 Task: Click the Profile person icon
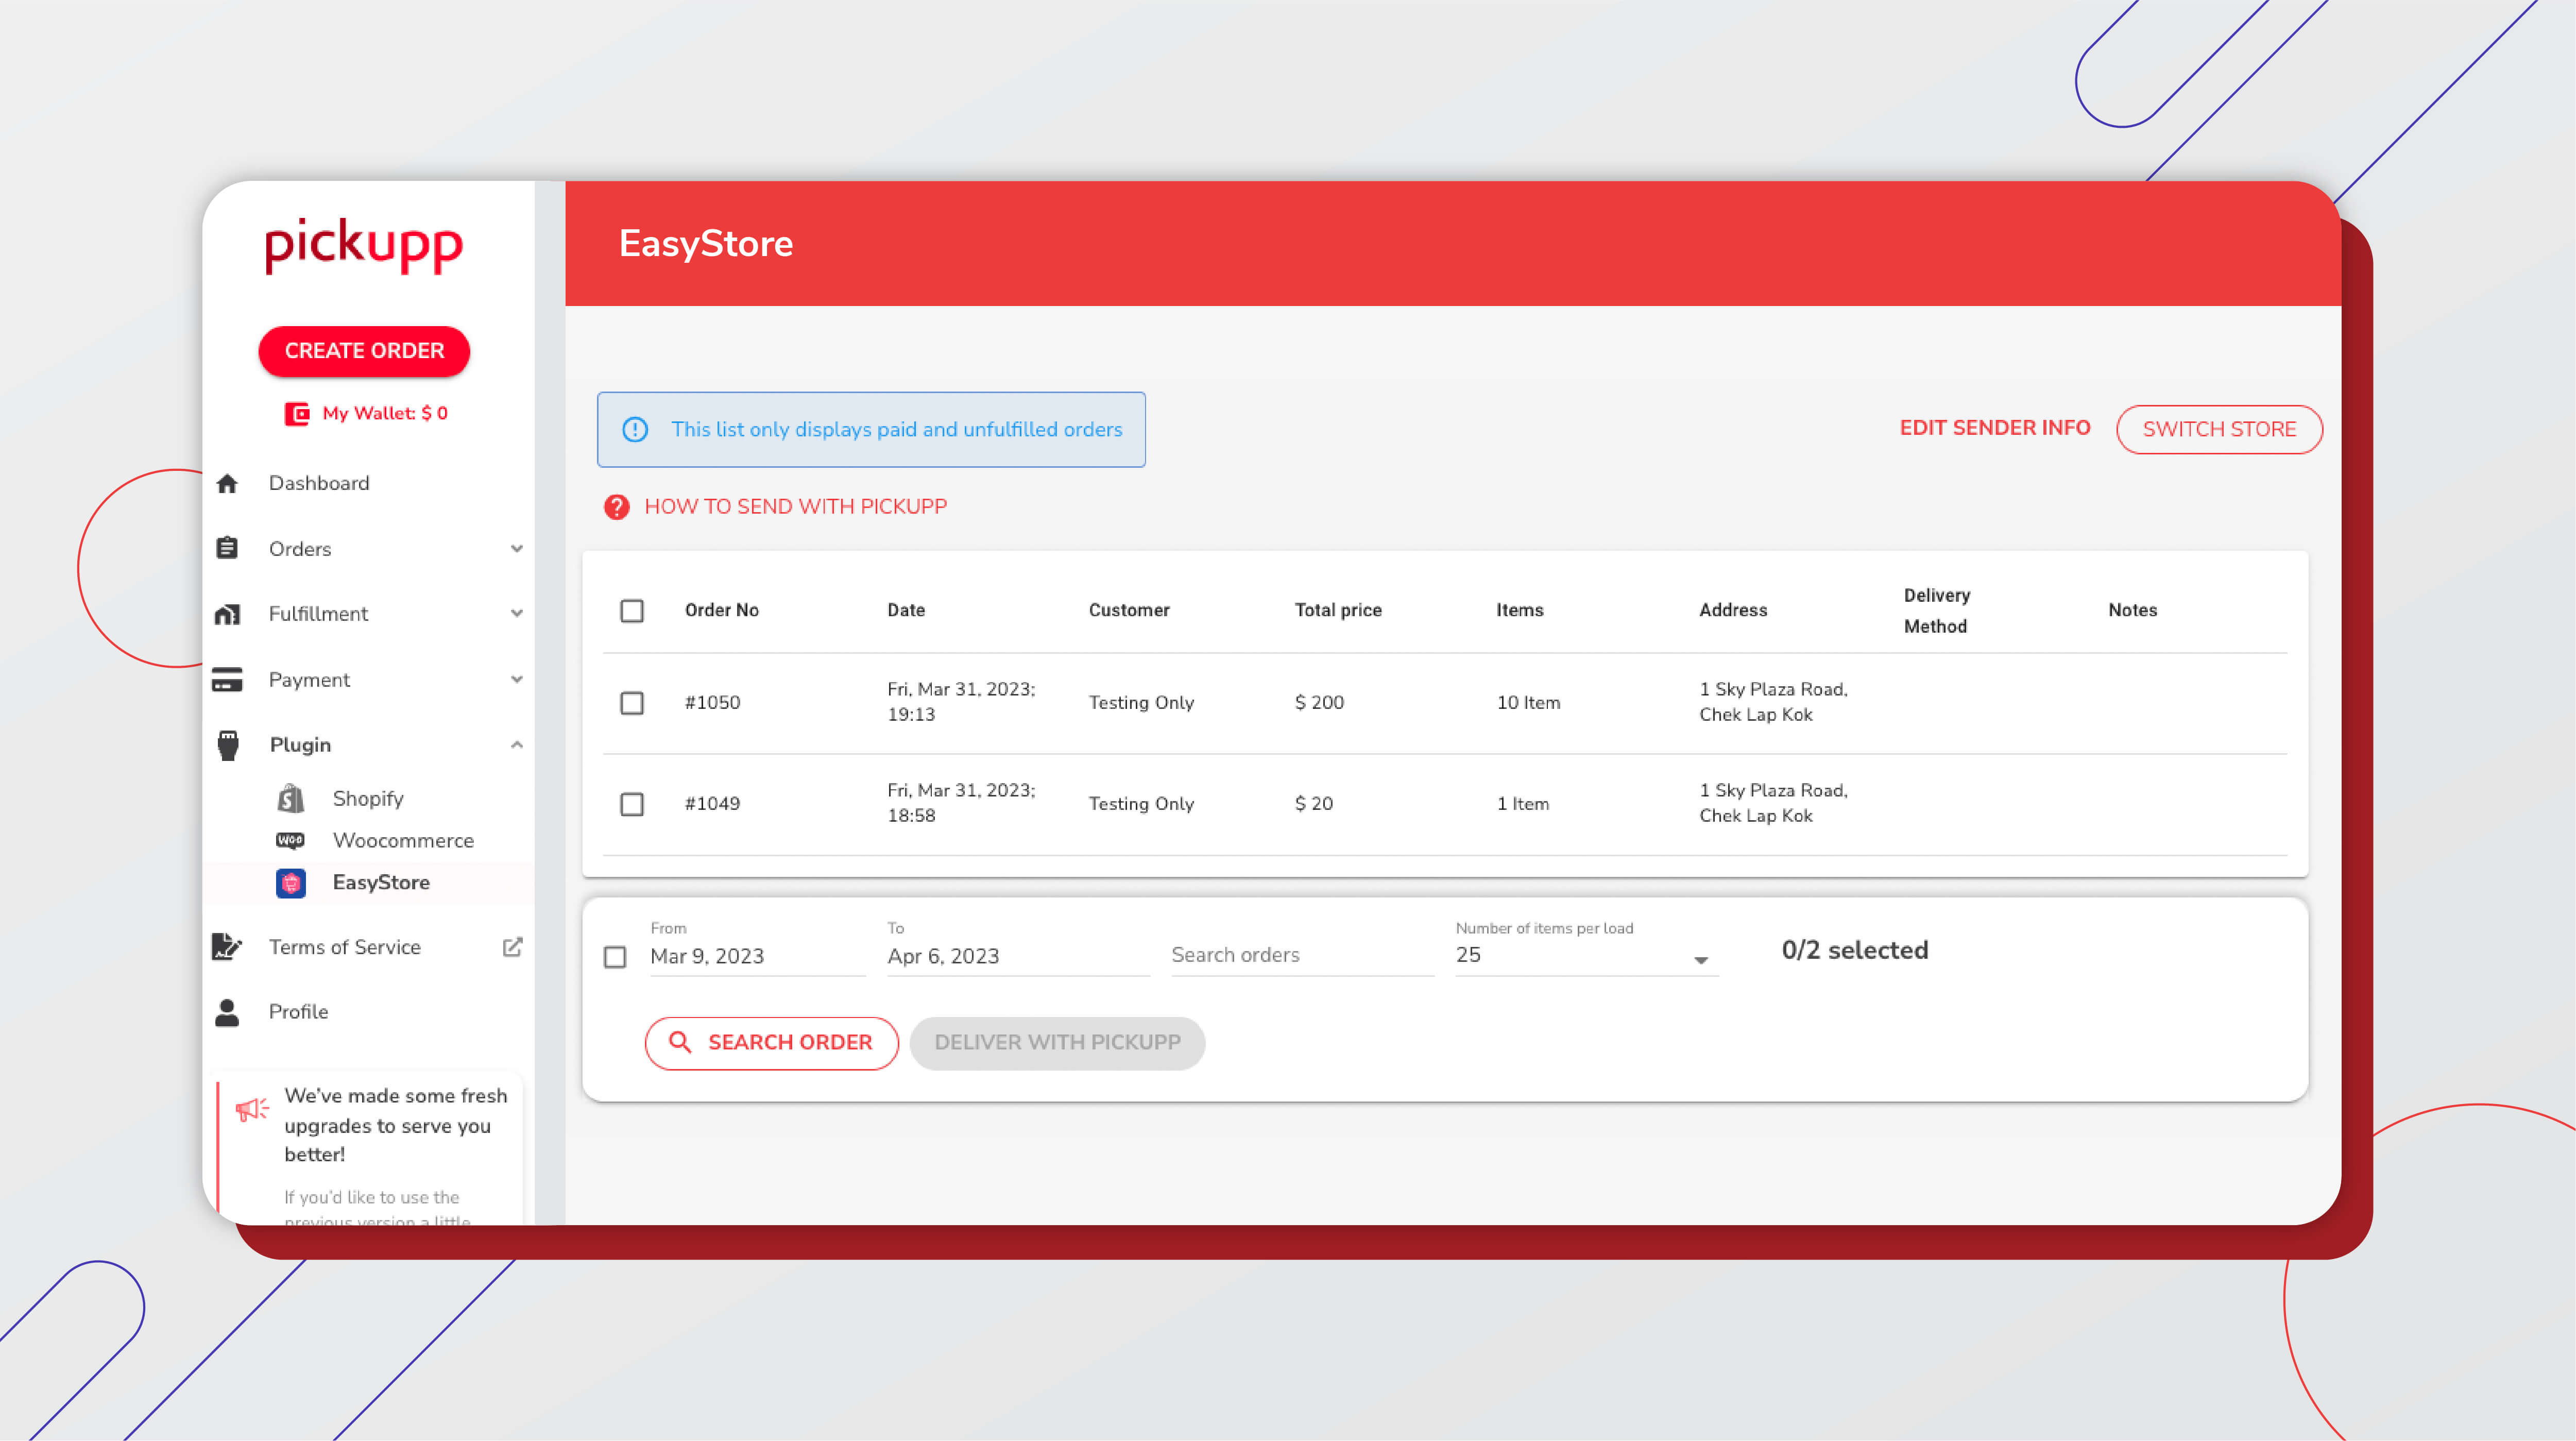coord(227,1012)
